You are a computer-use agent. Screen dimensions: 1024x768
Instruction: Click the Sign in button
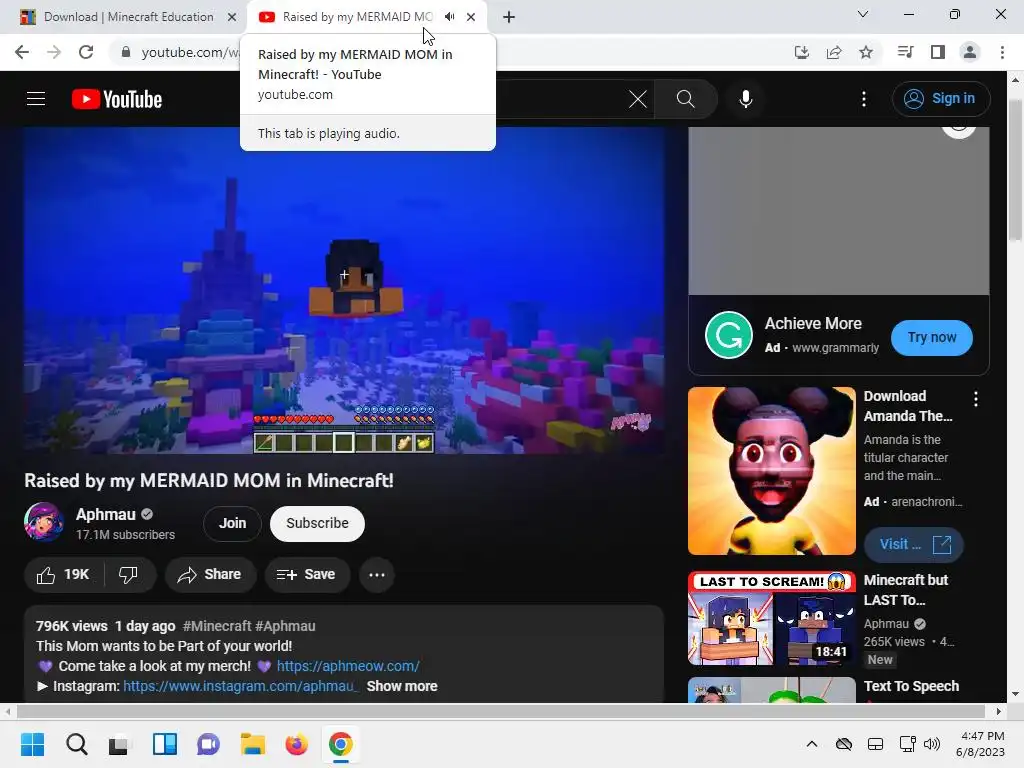tap(940, 99)
